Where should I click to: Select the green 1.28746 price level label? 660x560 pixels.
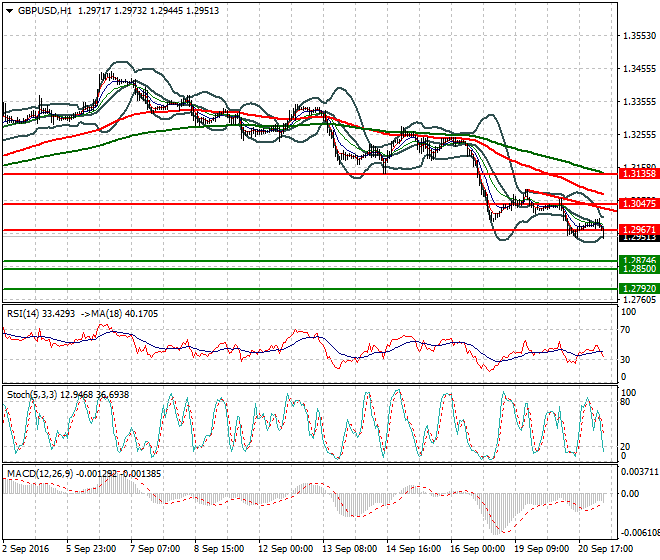[x=639, y=260]
